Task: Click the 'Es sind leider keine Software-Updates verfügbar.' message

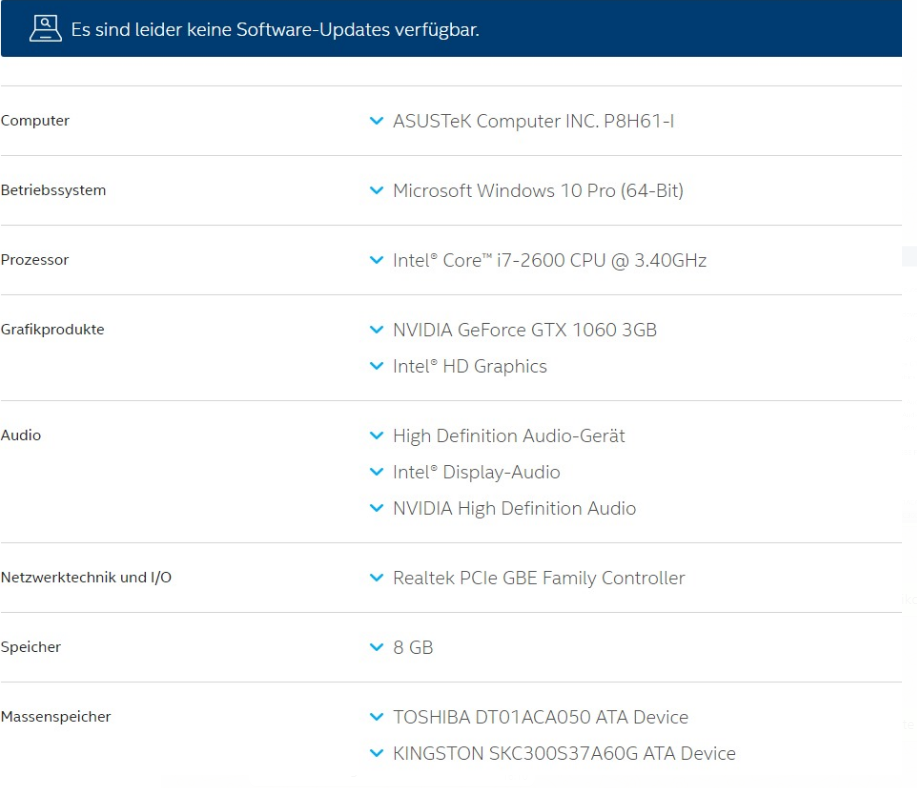Action: pyautogui.click(x=275, y=29)
